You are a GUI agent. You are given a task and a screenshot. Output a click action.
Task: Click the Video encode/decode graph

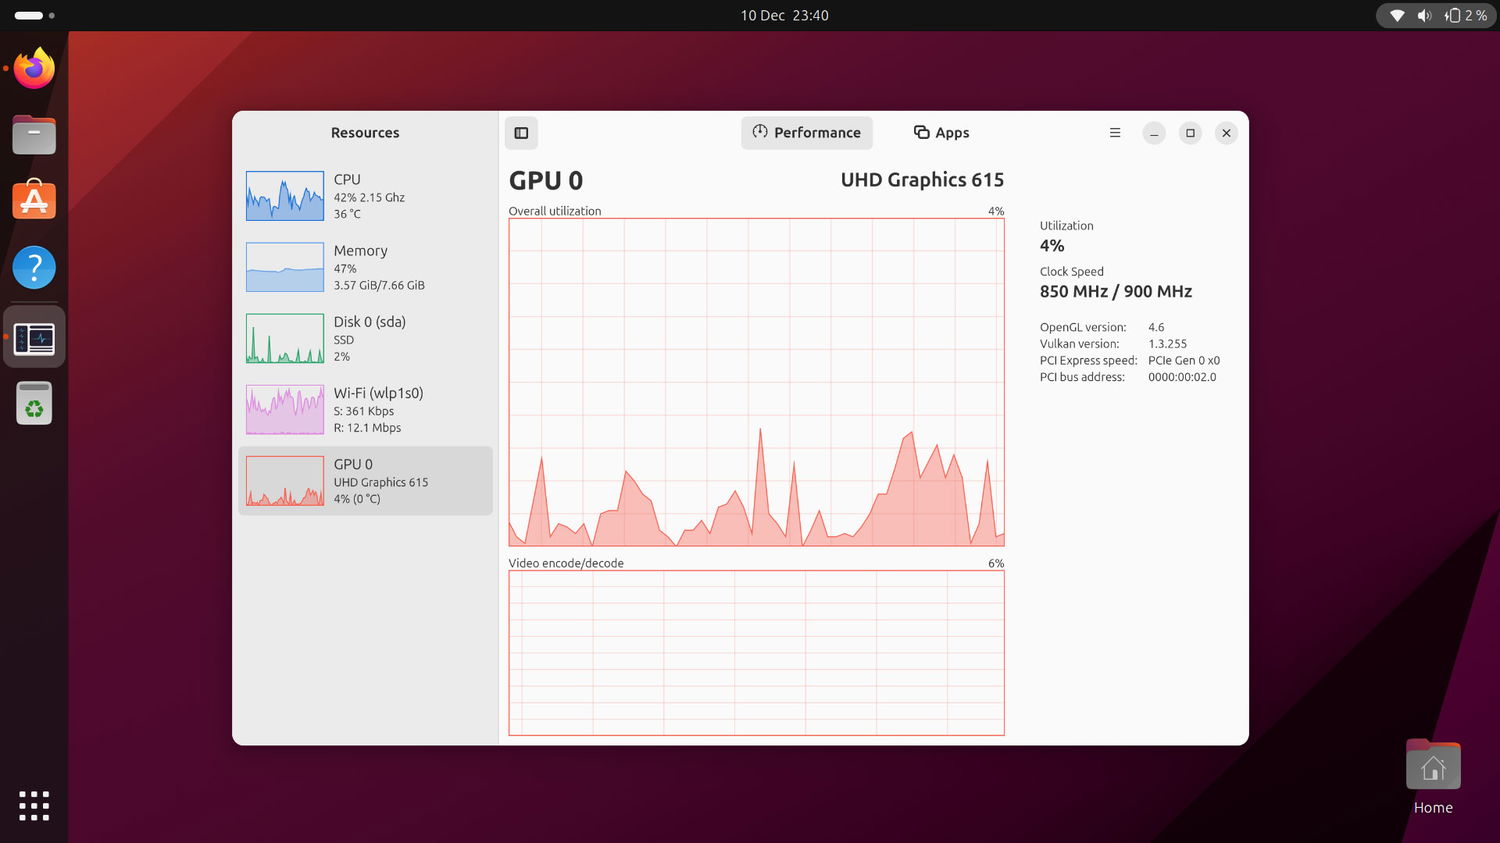point(756,653)
